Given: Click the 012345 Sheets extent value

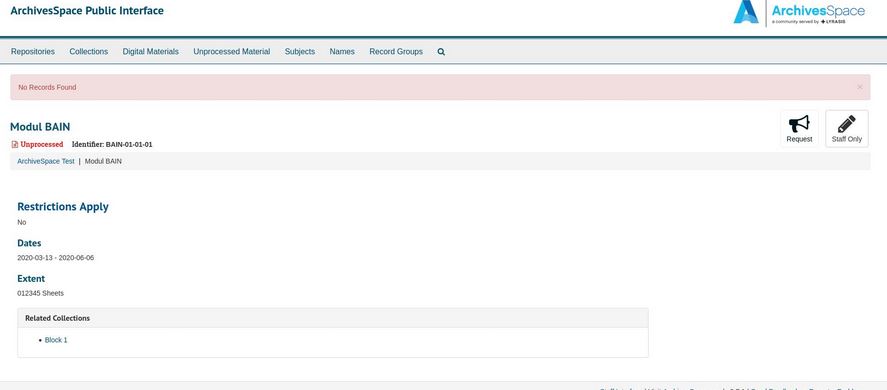Looking at the screenshot, I should point(40,293).
